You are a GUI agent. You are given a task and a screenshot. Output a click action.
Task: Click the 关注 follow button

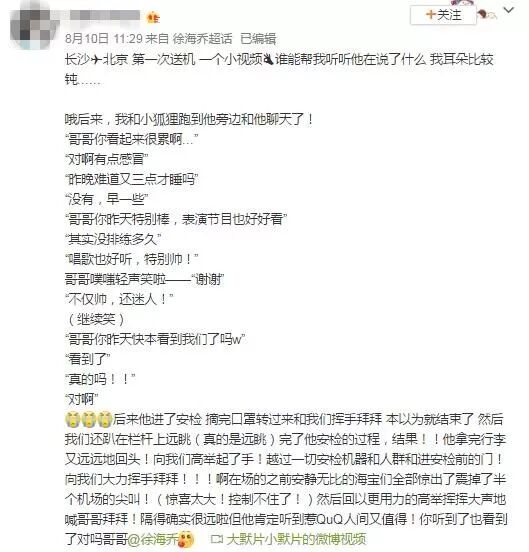pyautogui.click(x=443, y=15)
